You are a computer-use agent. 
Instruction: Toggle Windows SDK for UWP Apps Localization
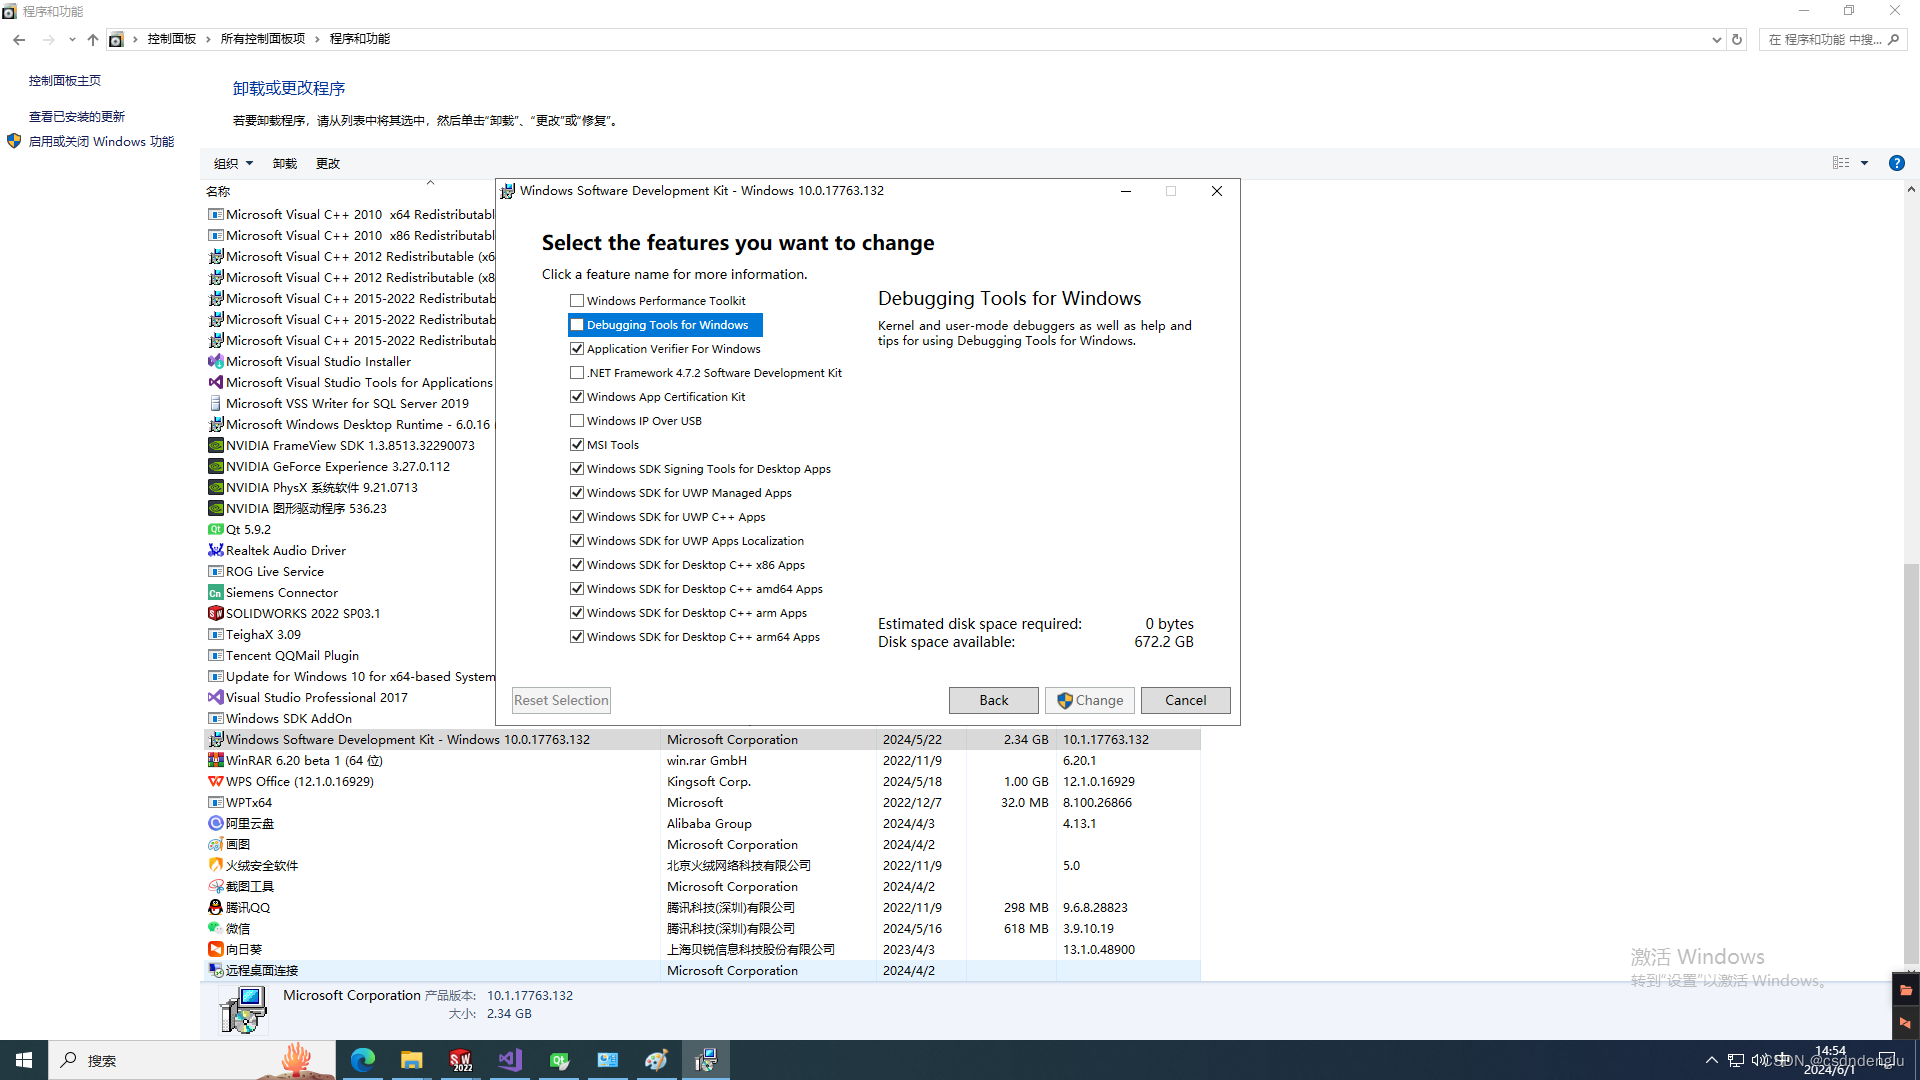coord(577,541)
